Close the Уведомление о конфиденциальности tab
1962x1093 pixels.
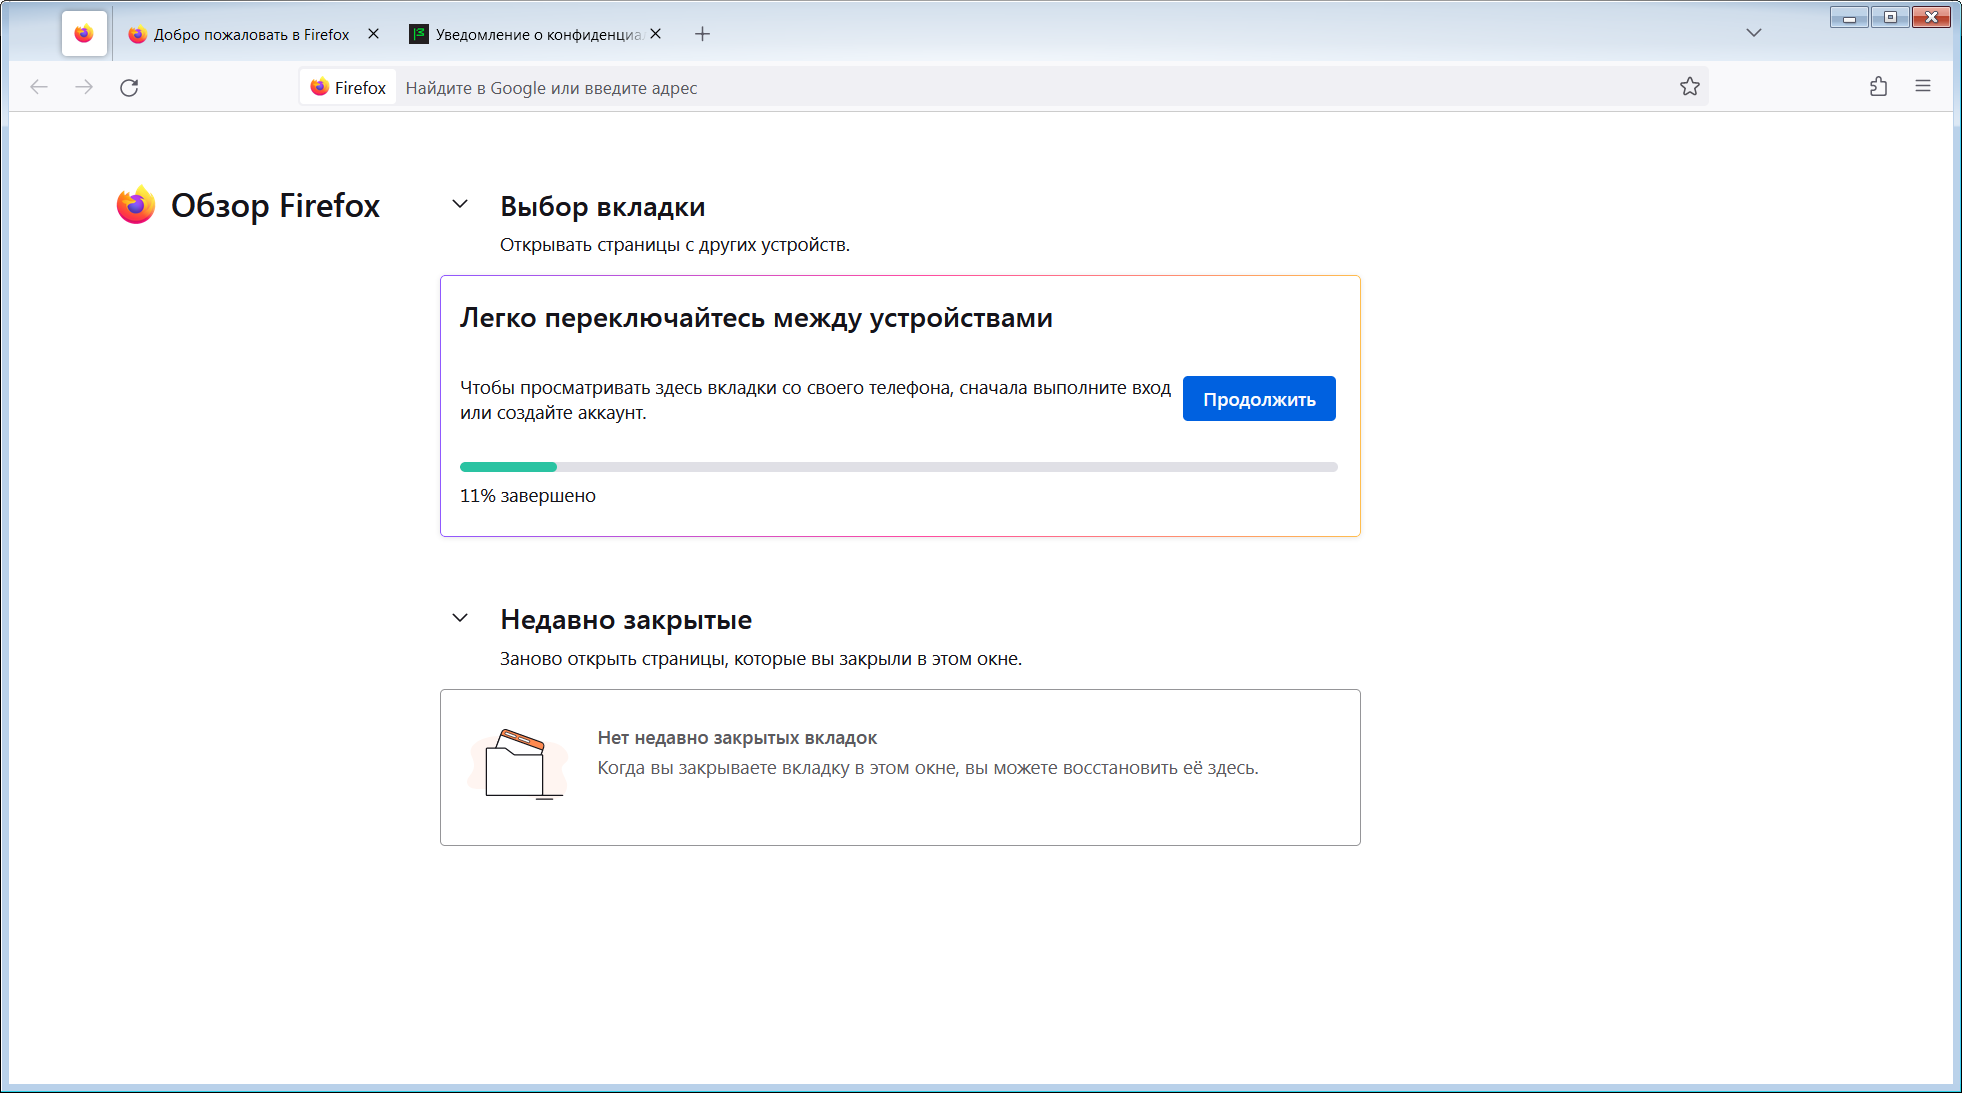(655, 34)
